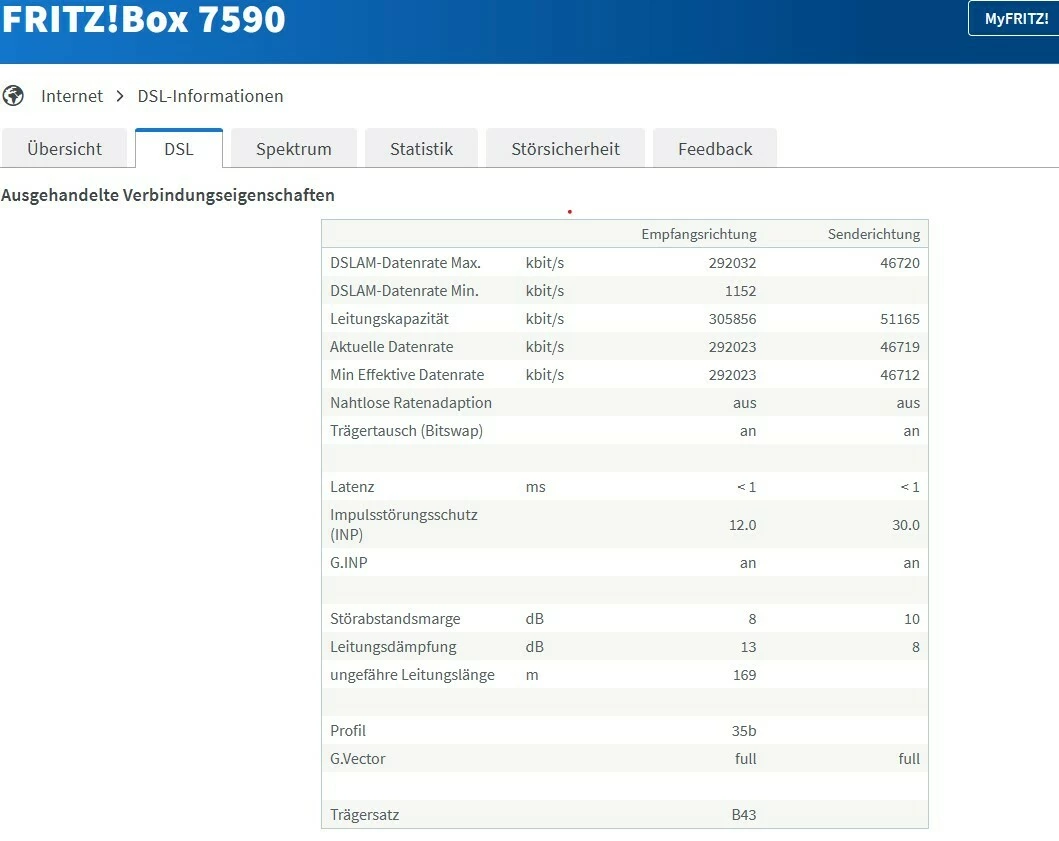Click the FRITZ!Box 7590 title
1059x841 pixels.
(x=143, y=19)
